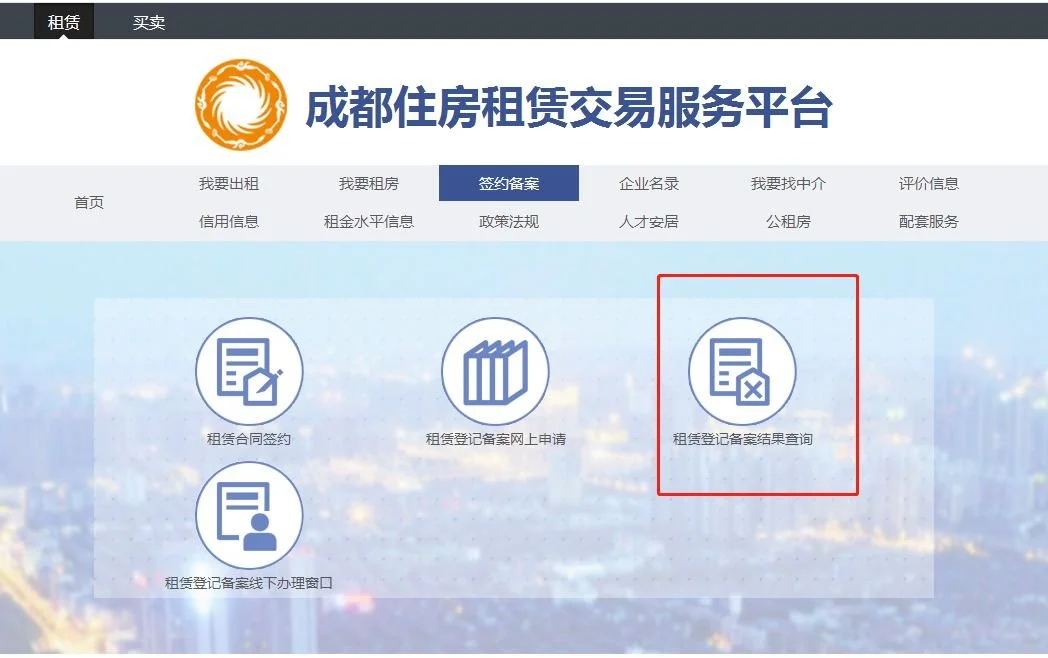
Task: Go to 首页 in navigation
Action: click(x=89, y=203)
